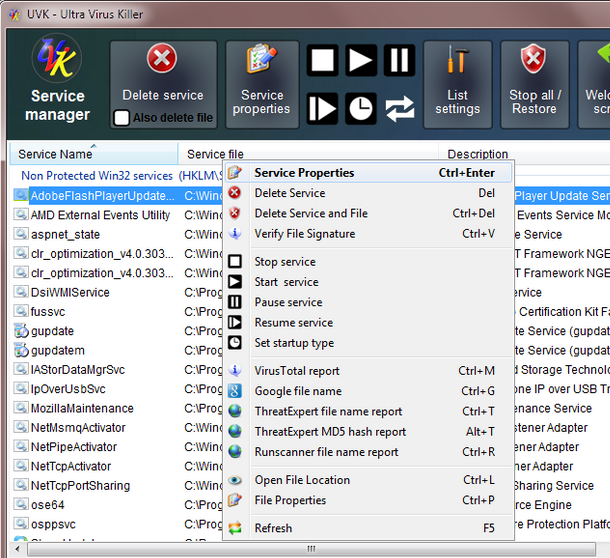Open Service properties from the toolbar
This screenshot has width=610, height=558.
point(262,84)
